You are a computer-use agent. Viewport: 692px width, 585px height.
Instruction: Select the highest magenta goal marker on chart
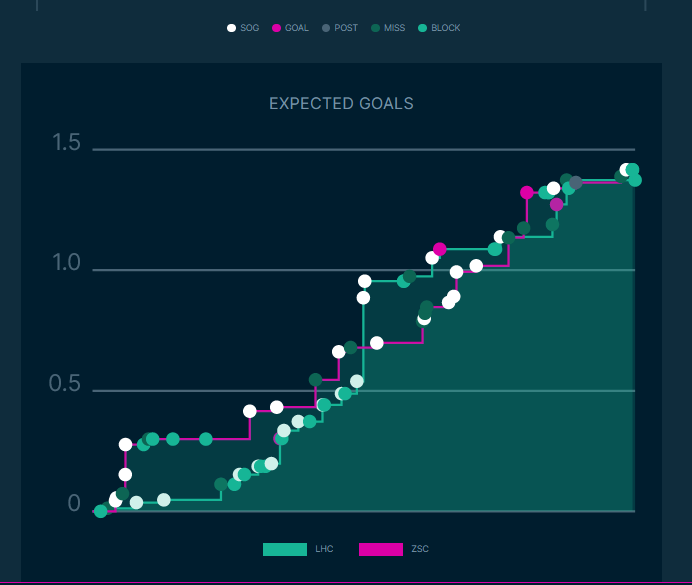(x=527, y=192)
